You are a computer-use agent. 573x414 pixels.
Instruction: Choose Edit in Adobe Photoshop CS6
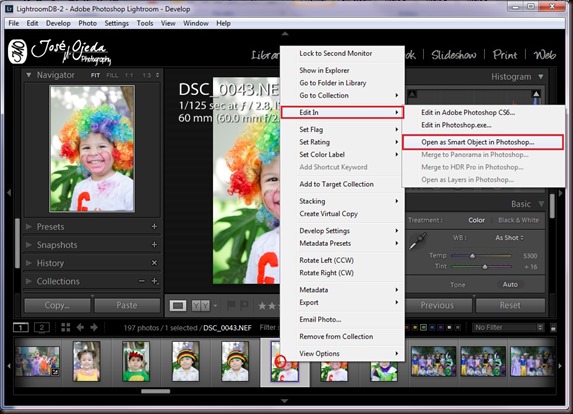[468, 113]
